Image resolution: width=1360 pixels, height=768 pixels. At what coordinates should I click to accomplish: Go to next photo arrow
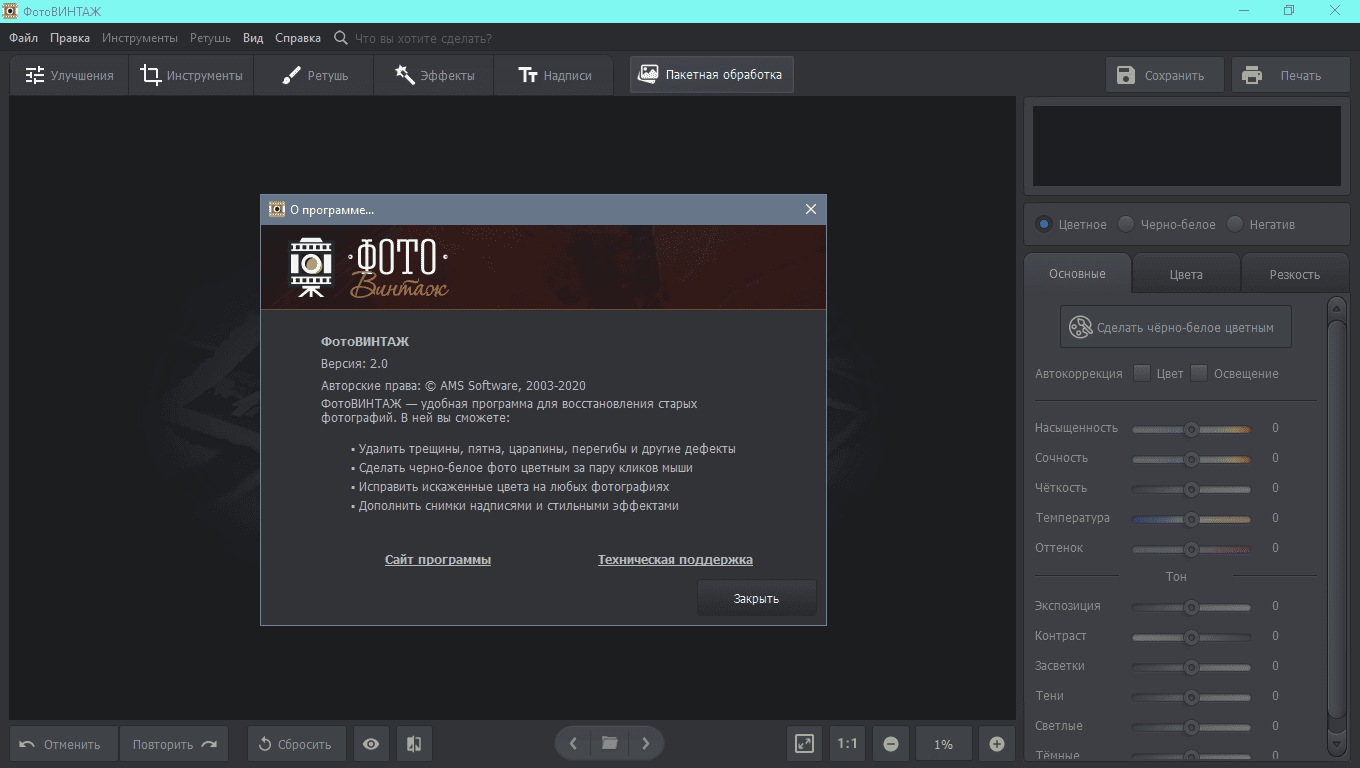646,743
